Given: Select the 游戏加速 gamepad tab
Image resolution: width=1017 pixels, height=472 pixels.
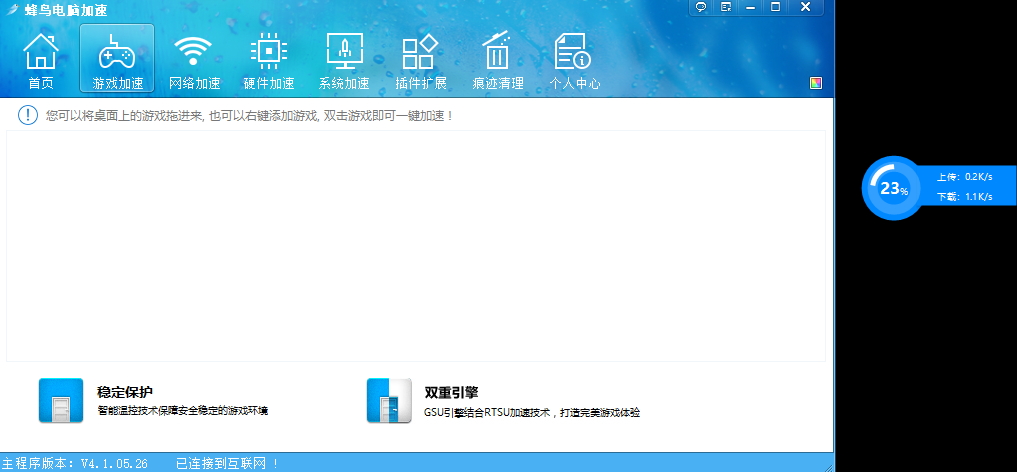Looking at the screenshot, I should click(117, 58).
